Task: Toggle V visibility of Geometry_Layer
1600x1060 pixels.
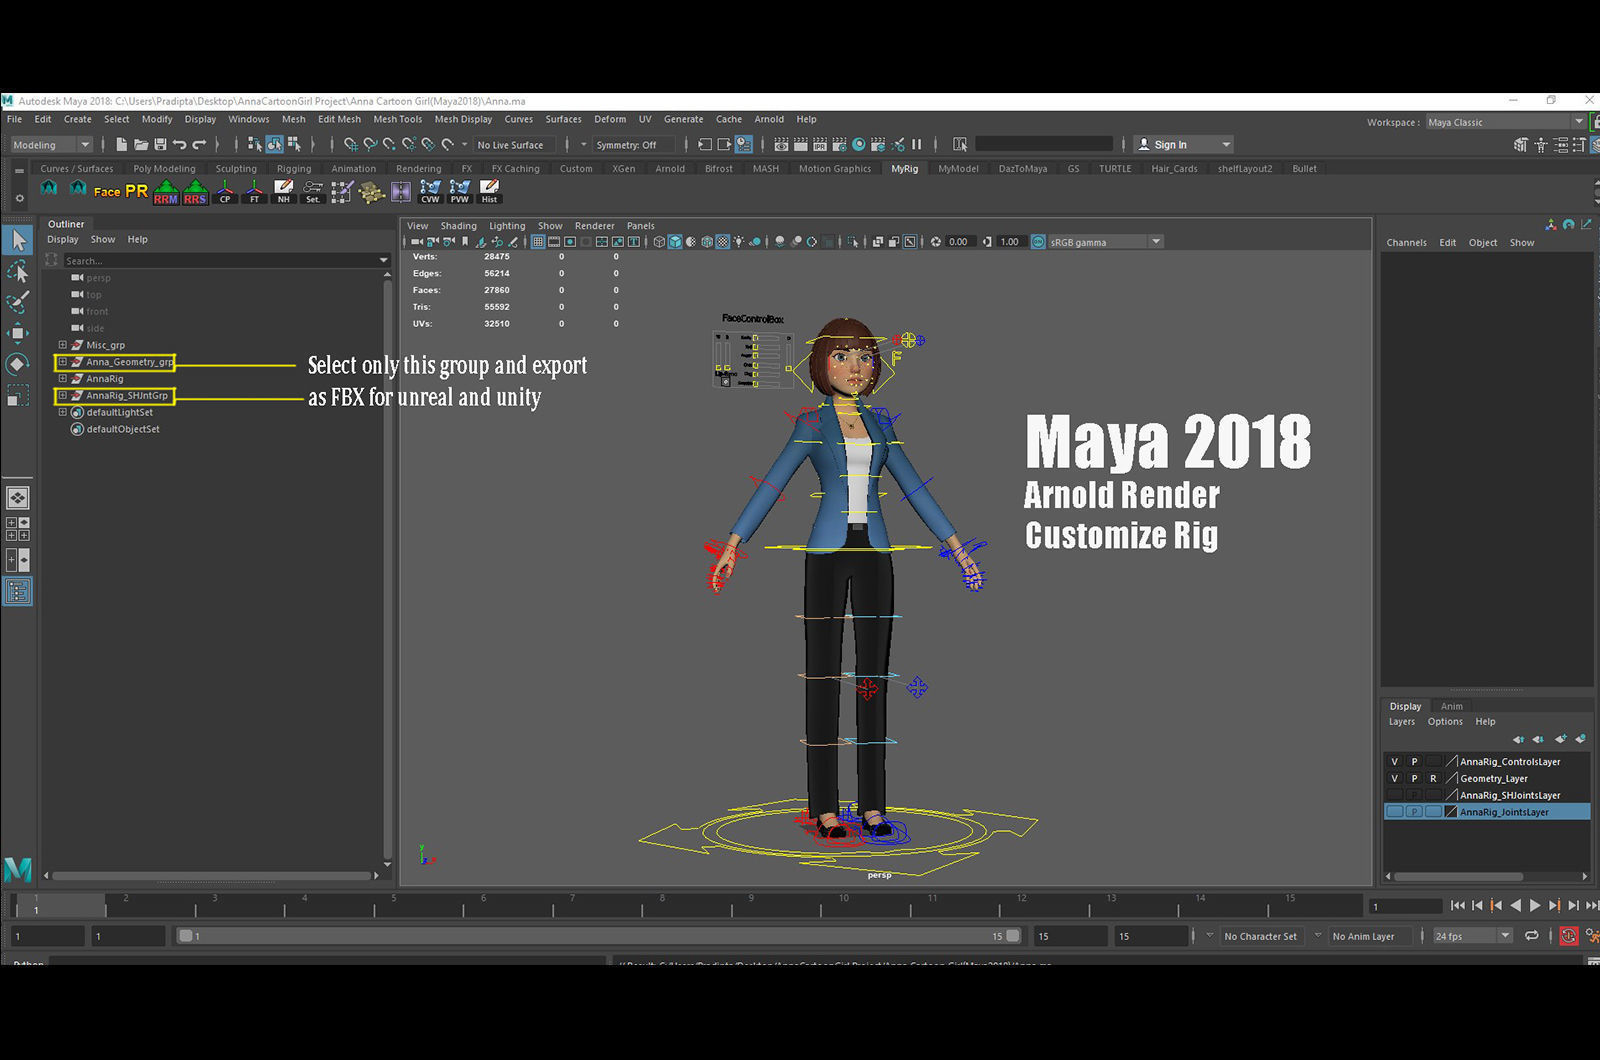Action: (1395, 779)
